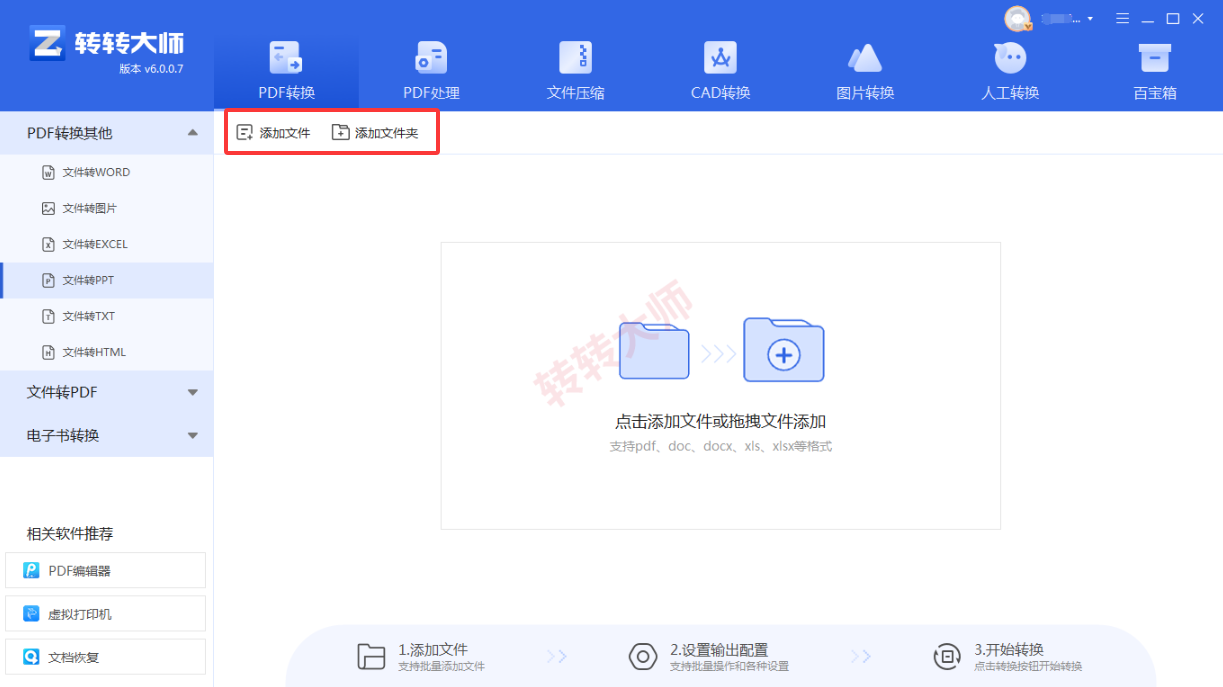Click the 转转大师 Z logo
Image resolution: width=1223 pixels, height=687 pixels.
click(45, 44)
